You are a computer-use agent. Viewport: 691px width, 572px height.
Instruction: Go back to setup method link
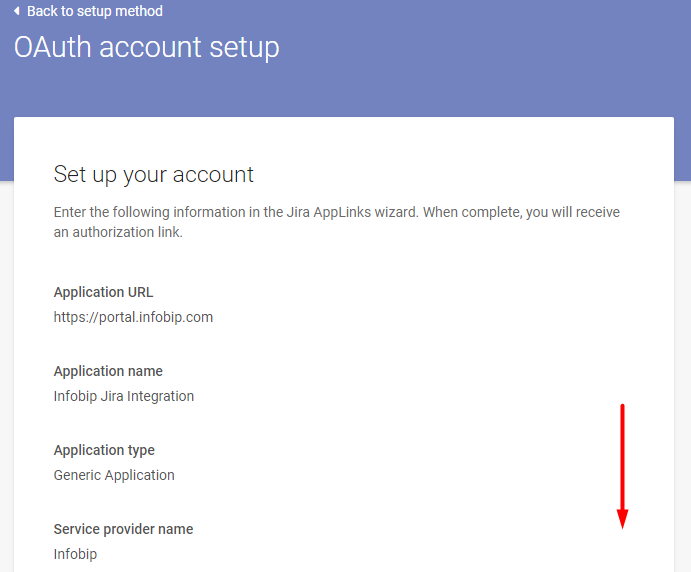pos(95,11)
